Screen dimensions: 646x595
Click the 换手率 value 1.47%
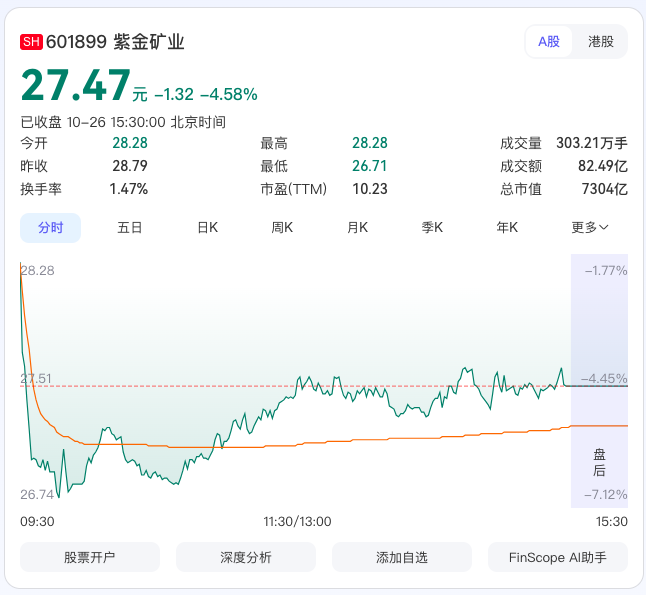[x=129, y=189]
